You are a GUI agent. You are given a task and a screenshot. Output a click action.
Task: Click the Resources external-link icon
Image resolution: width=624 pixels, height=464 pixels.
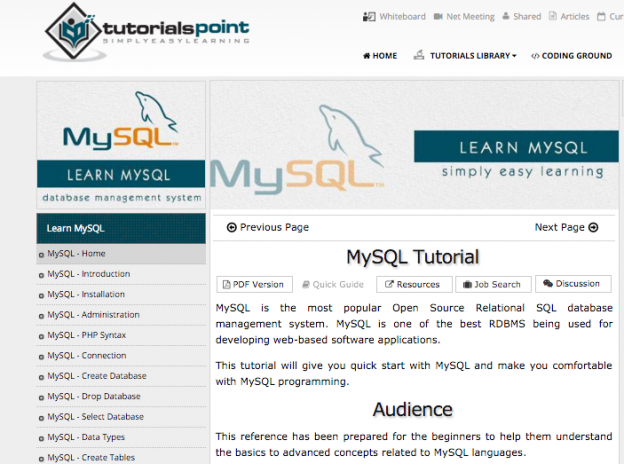coord(389,284)
